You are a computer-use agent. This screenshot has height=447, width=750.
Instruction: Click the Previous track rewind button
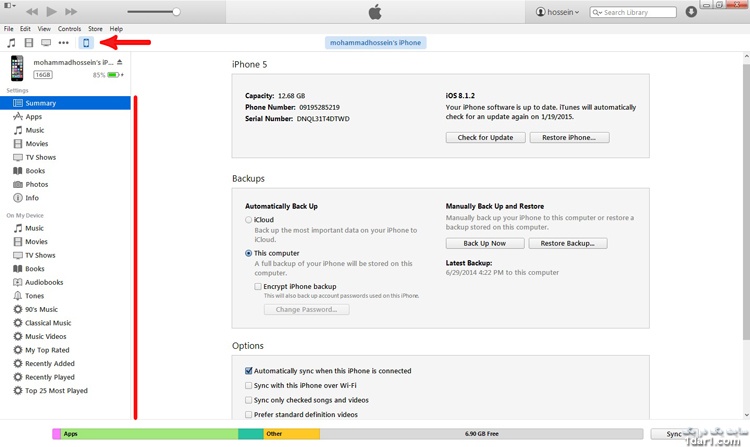tap(32, 11)
